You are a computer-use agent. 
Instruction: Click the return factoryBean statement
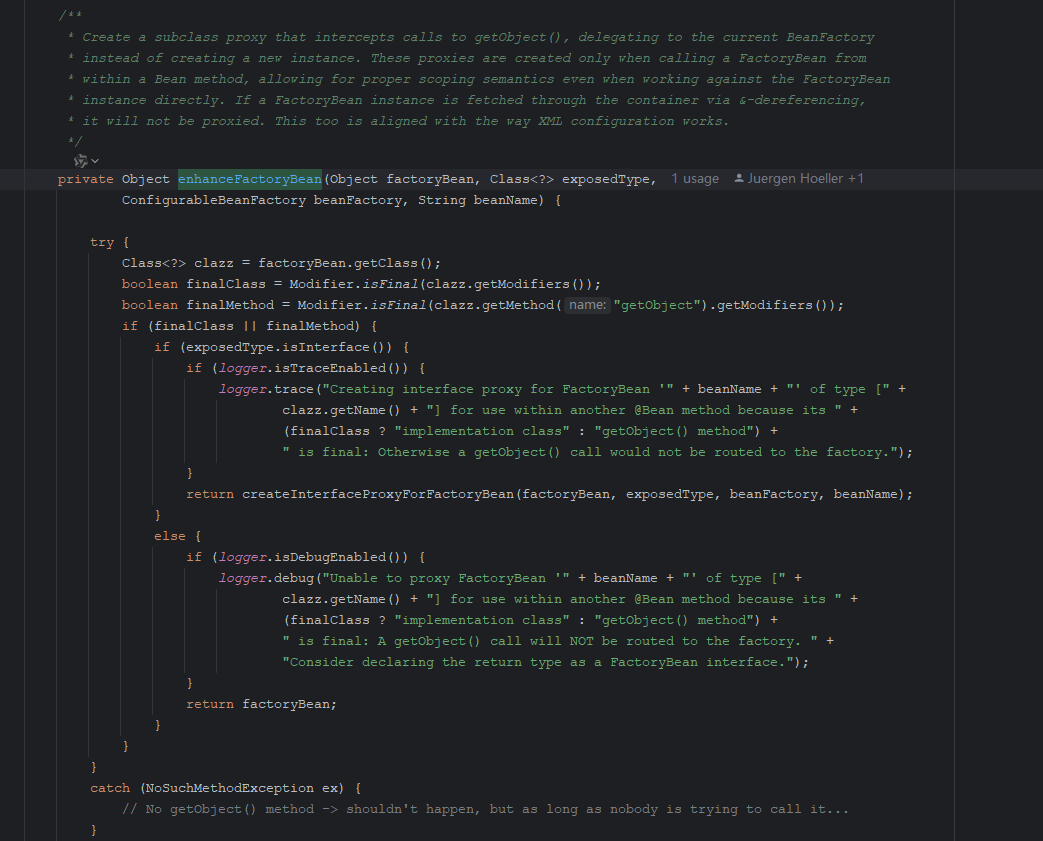pos(261,703)
